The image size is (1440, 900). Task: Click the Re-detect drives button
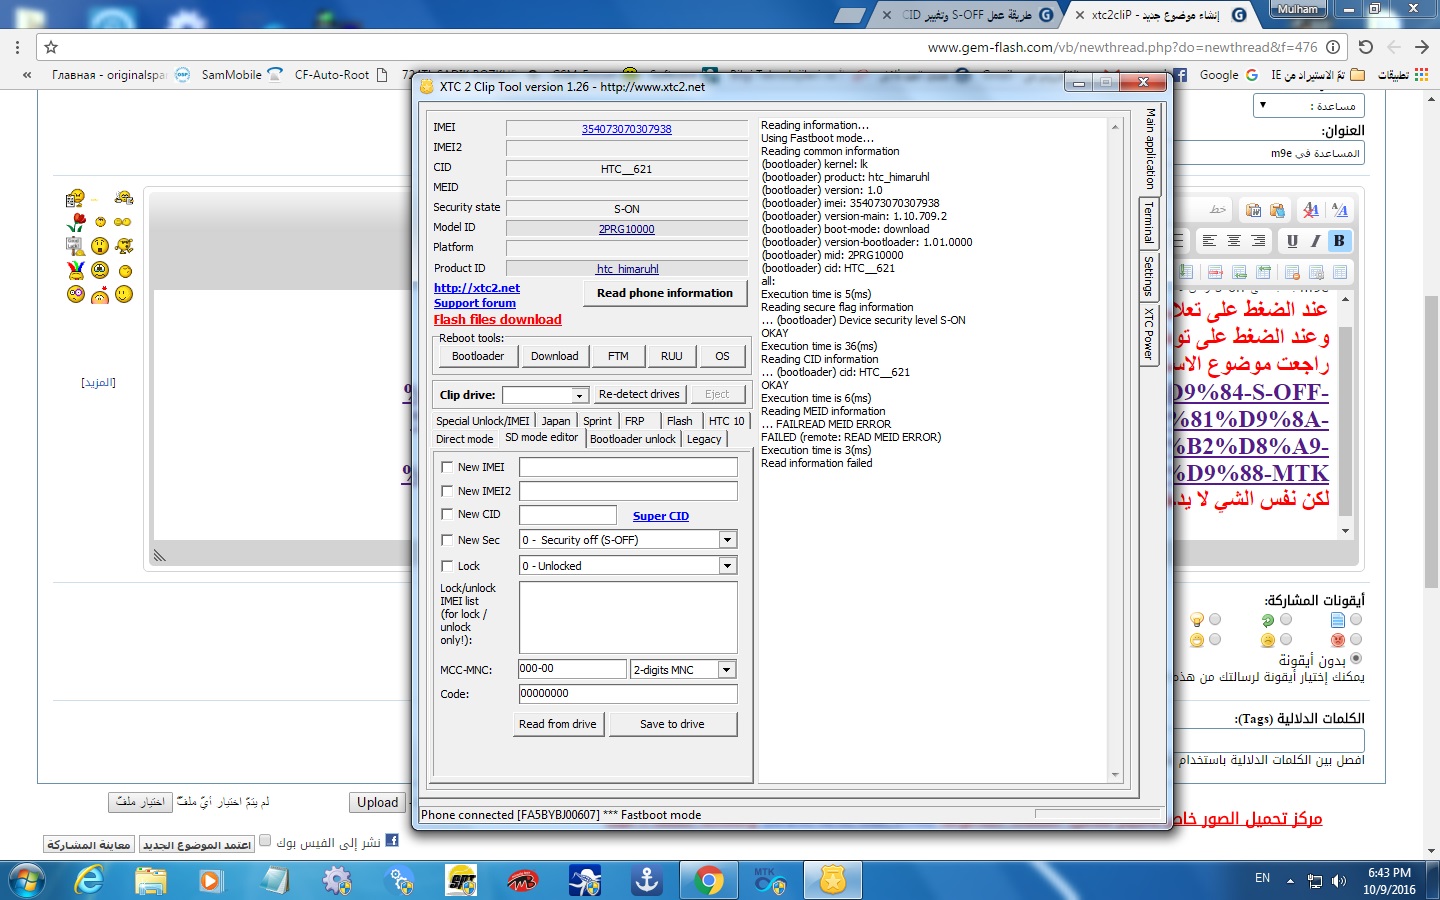[639, 395]
